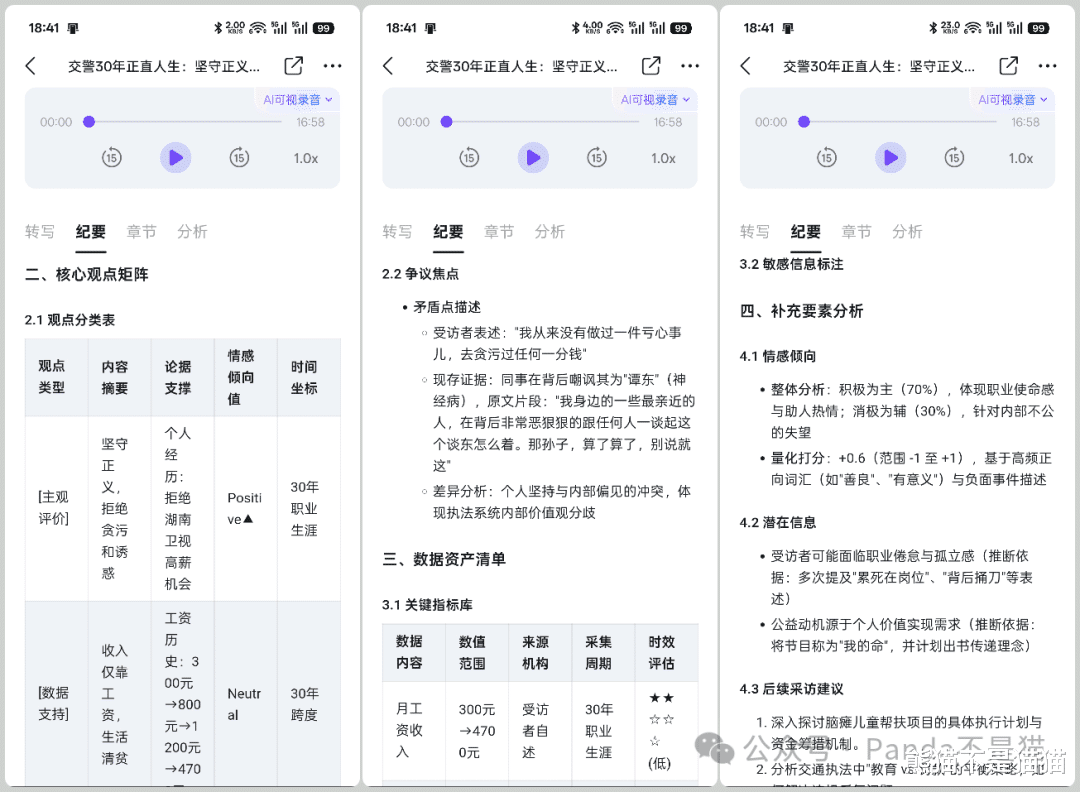Image resolution: width=1080 pixels, height=792 pixels.
Task: Change 1.0x playback speed in right phone
Action: click(x=1021, y=158)
